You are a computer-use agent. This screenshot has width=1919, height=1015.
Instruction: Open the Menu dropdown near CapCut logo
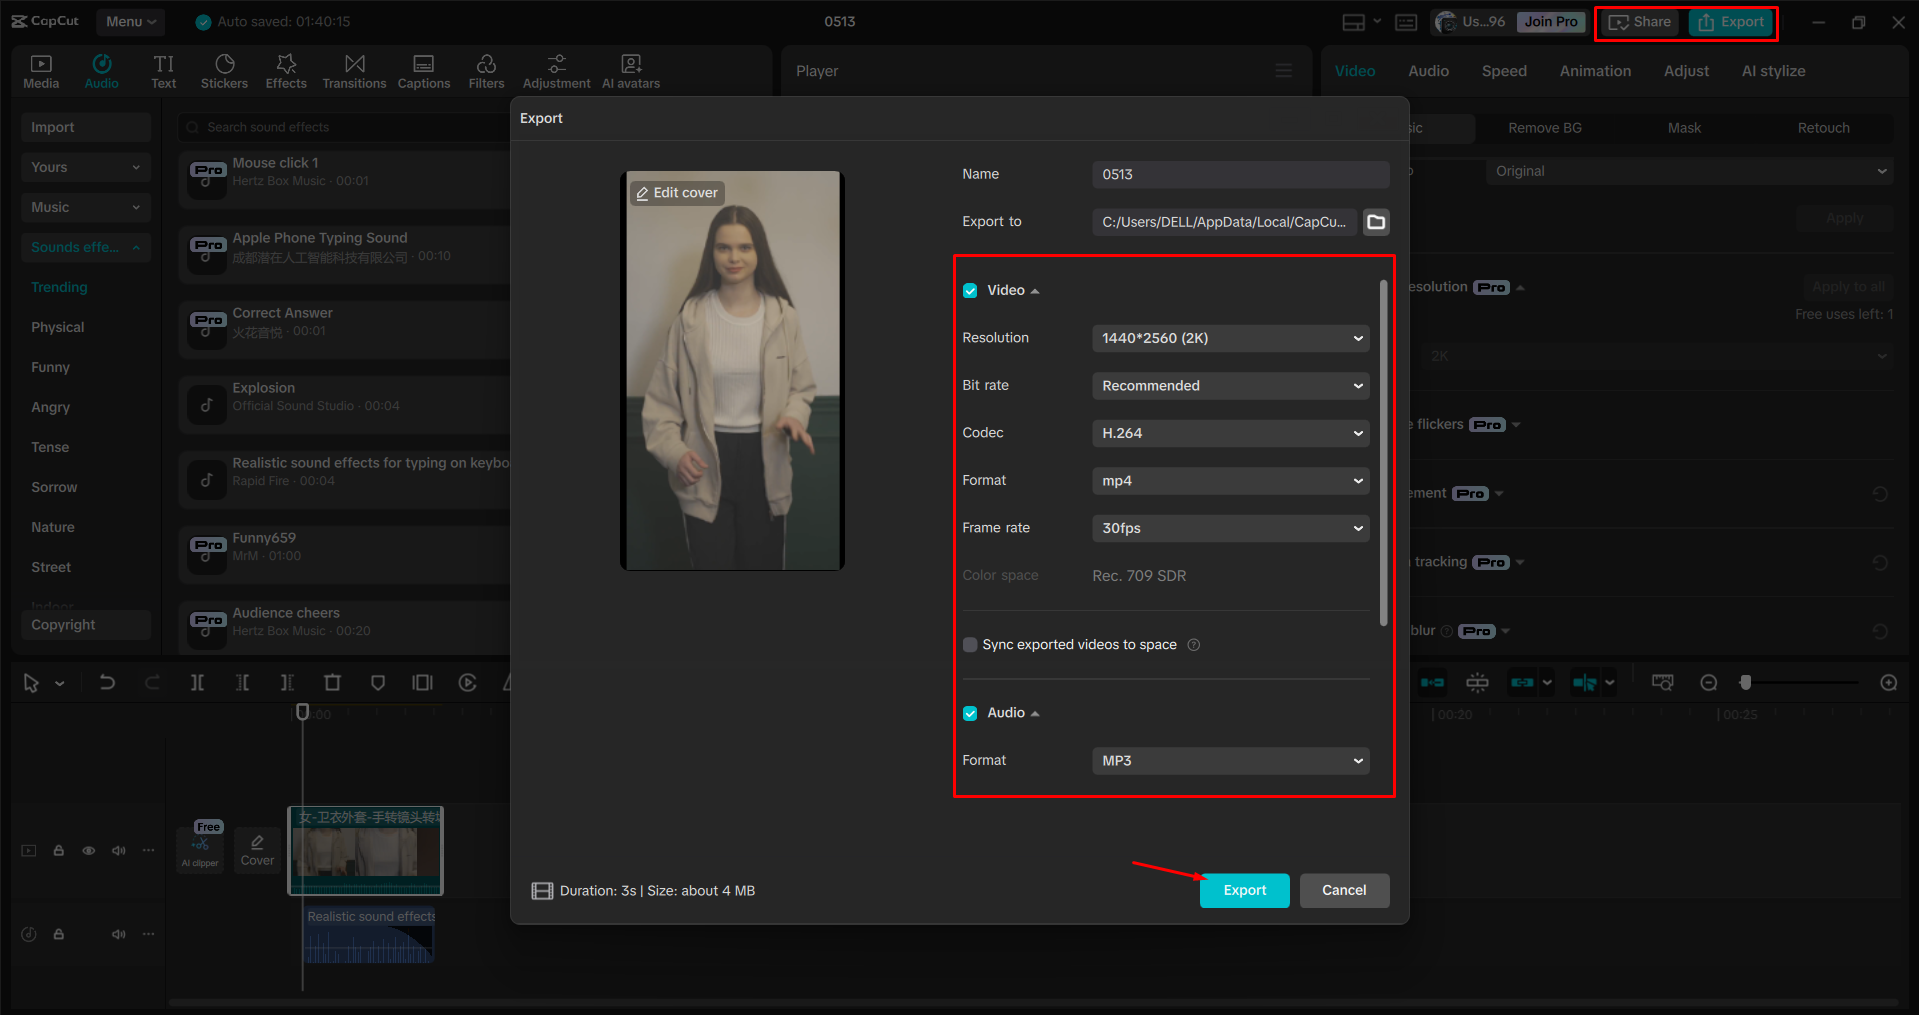(x=130, y=21)
